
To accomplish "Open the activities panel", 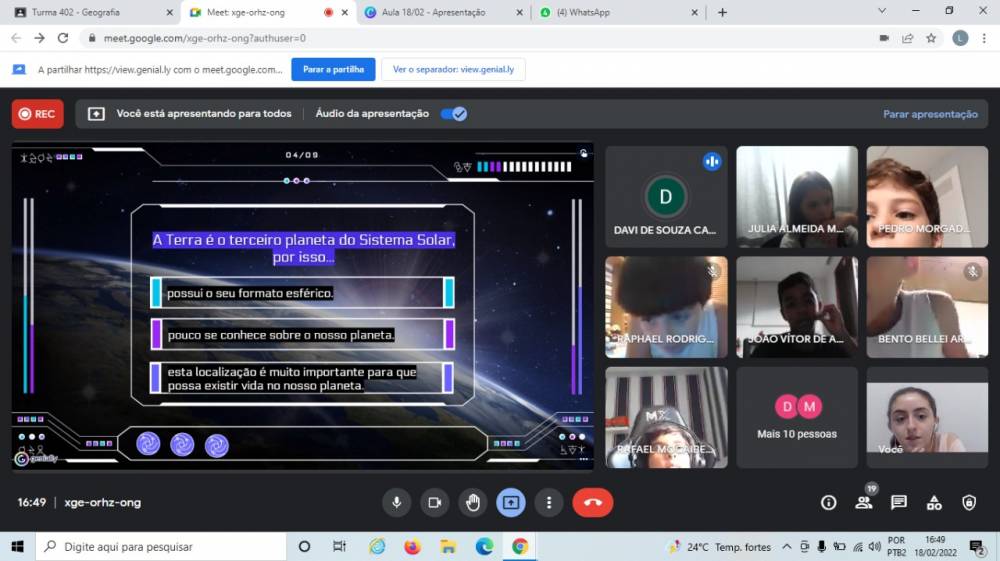I will 934,502.
